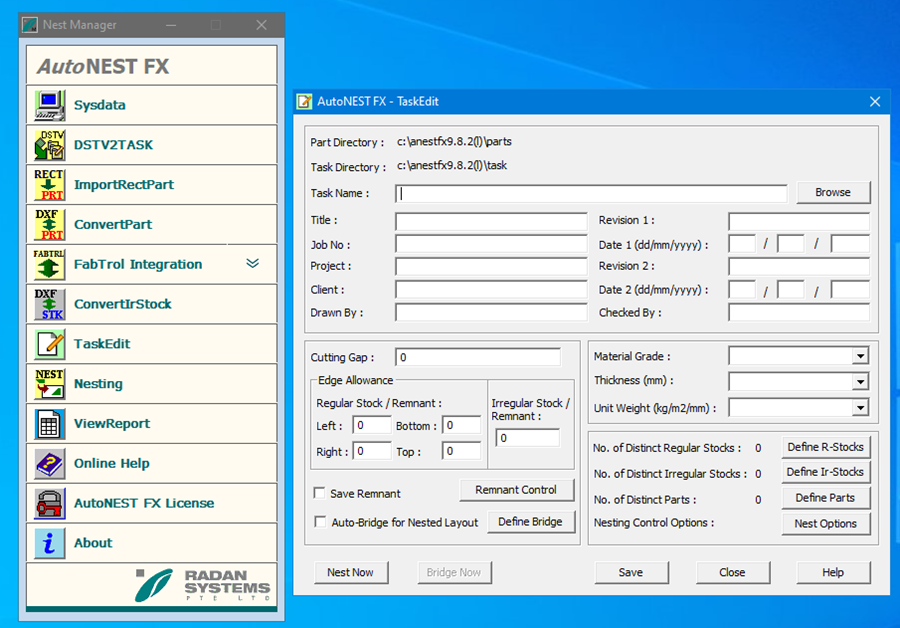Image resolution: width=900 pixels, height=628 pixels.
Task: Open the Thickness (mm) dropdown
Action: pyautogui.click(x=860, y=382)
